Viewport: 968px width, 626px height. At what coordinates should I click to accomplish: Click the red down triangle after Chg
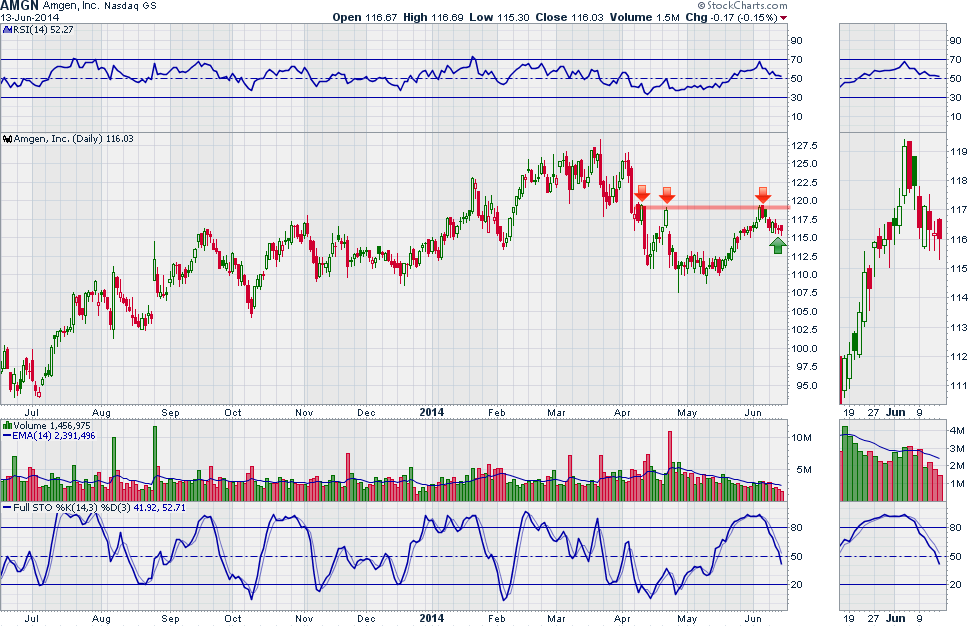tap(783, 17)
